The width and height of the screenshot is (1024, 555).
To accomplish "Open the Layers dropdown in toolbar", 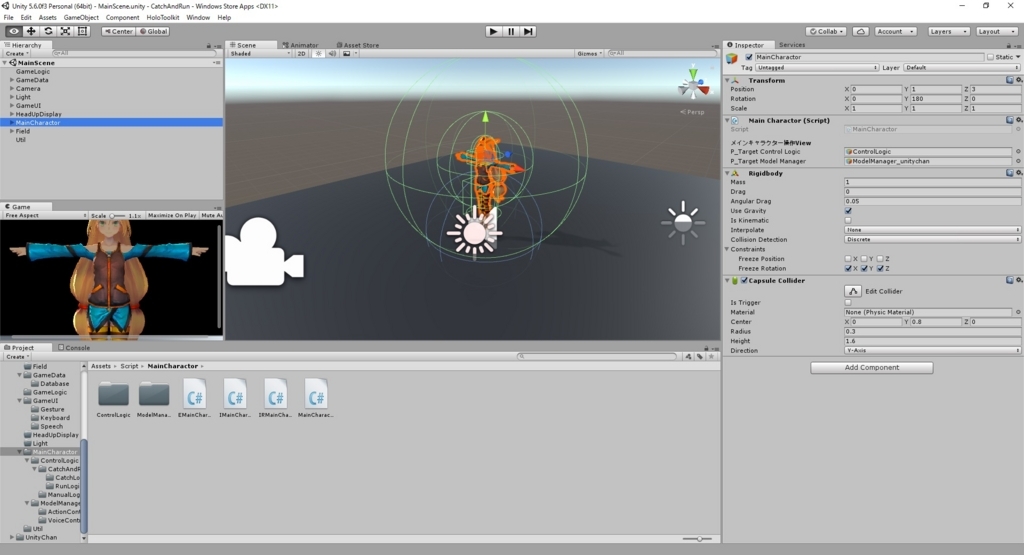I will (x=947, y=31).
